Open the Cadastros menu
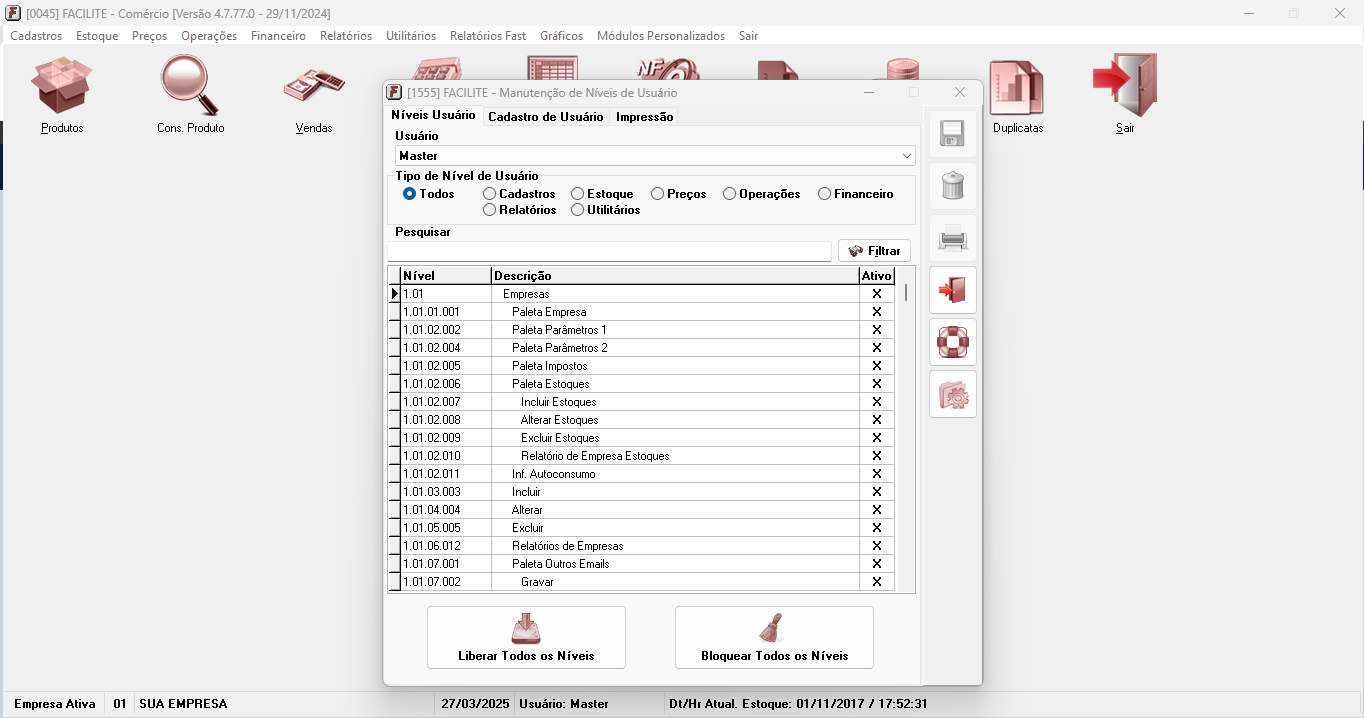This screenshot has height=718, width=1364. (36, 36)
